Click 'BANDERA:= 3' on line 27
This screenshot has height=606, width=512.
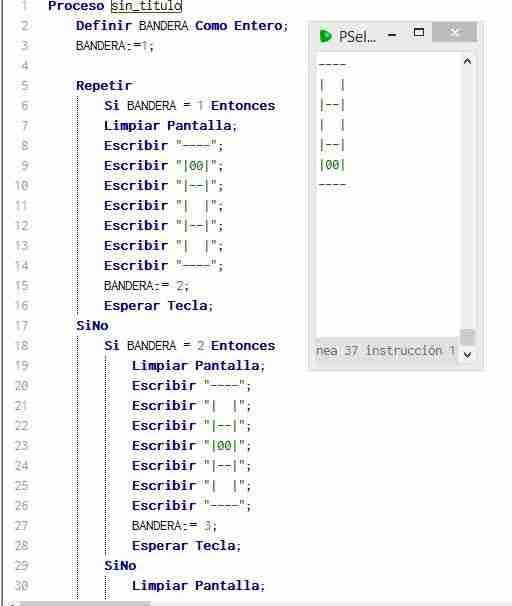coord(172,526)
